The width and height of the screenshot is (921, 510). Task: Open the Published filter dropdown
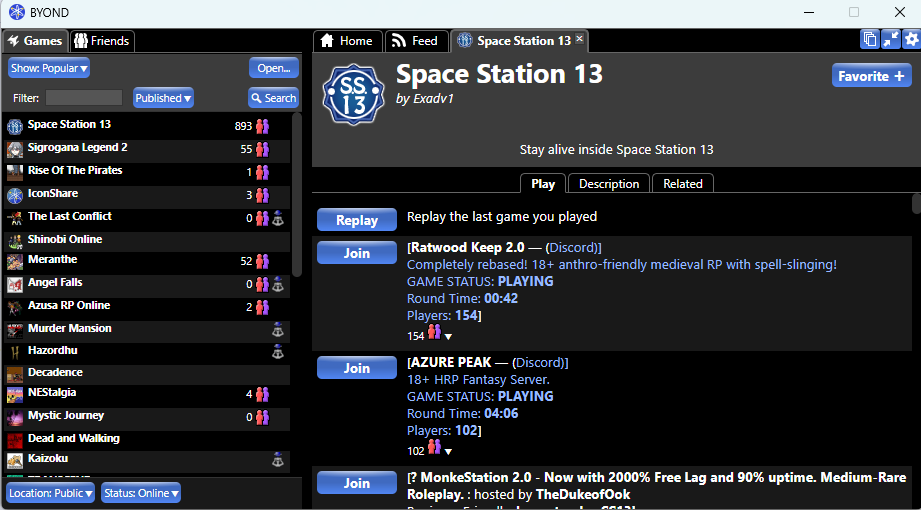pyautogui.click(x=163, y=98)
